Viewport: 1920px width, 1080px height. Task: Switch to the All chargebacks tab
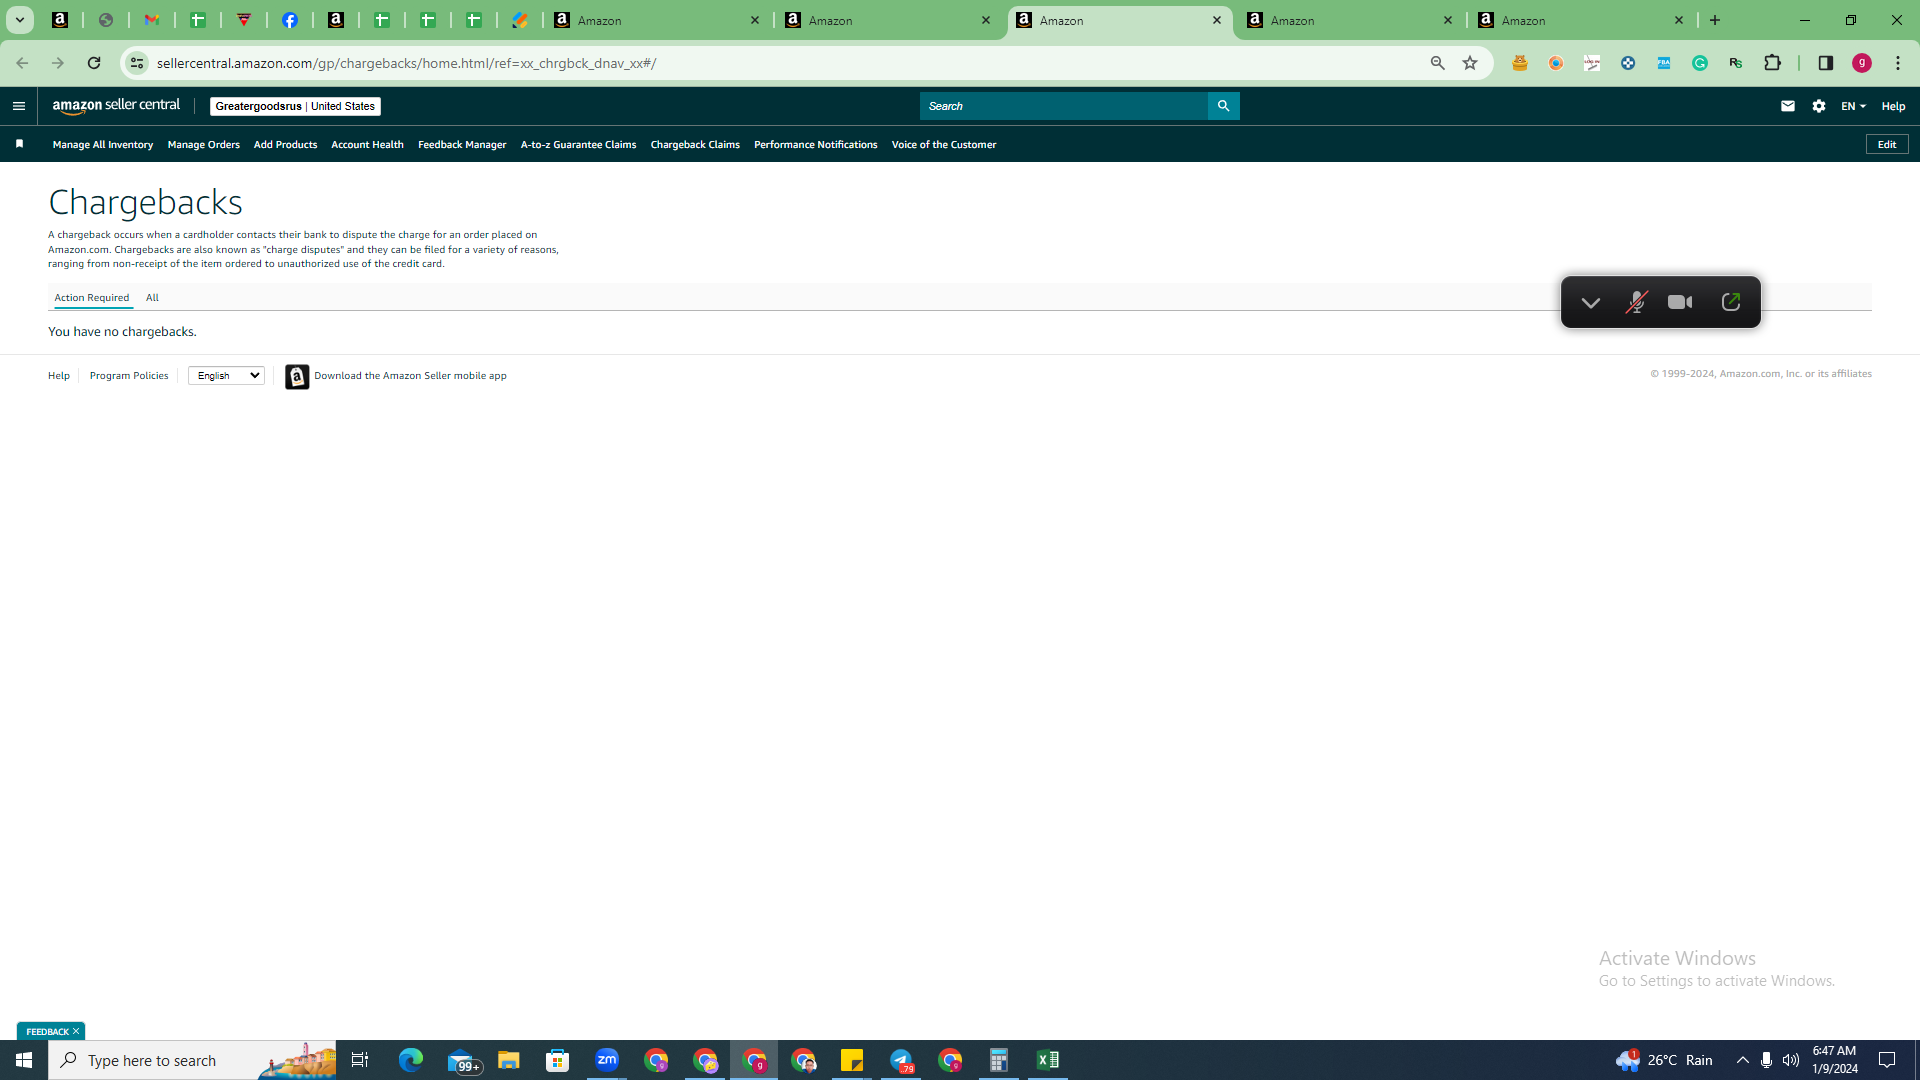pos(152,298)
